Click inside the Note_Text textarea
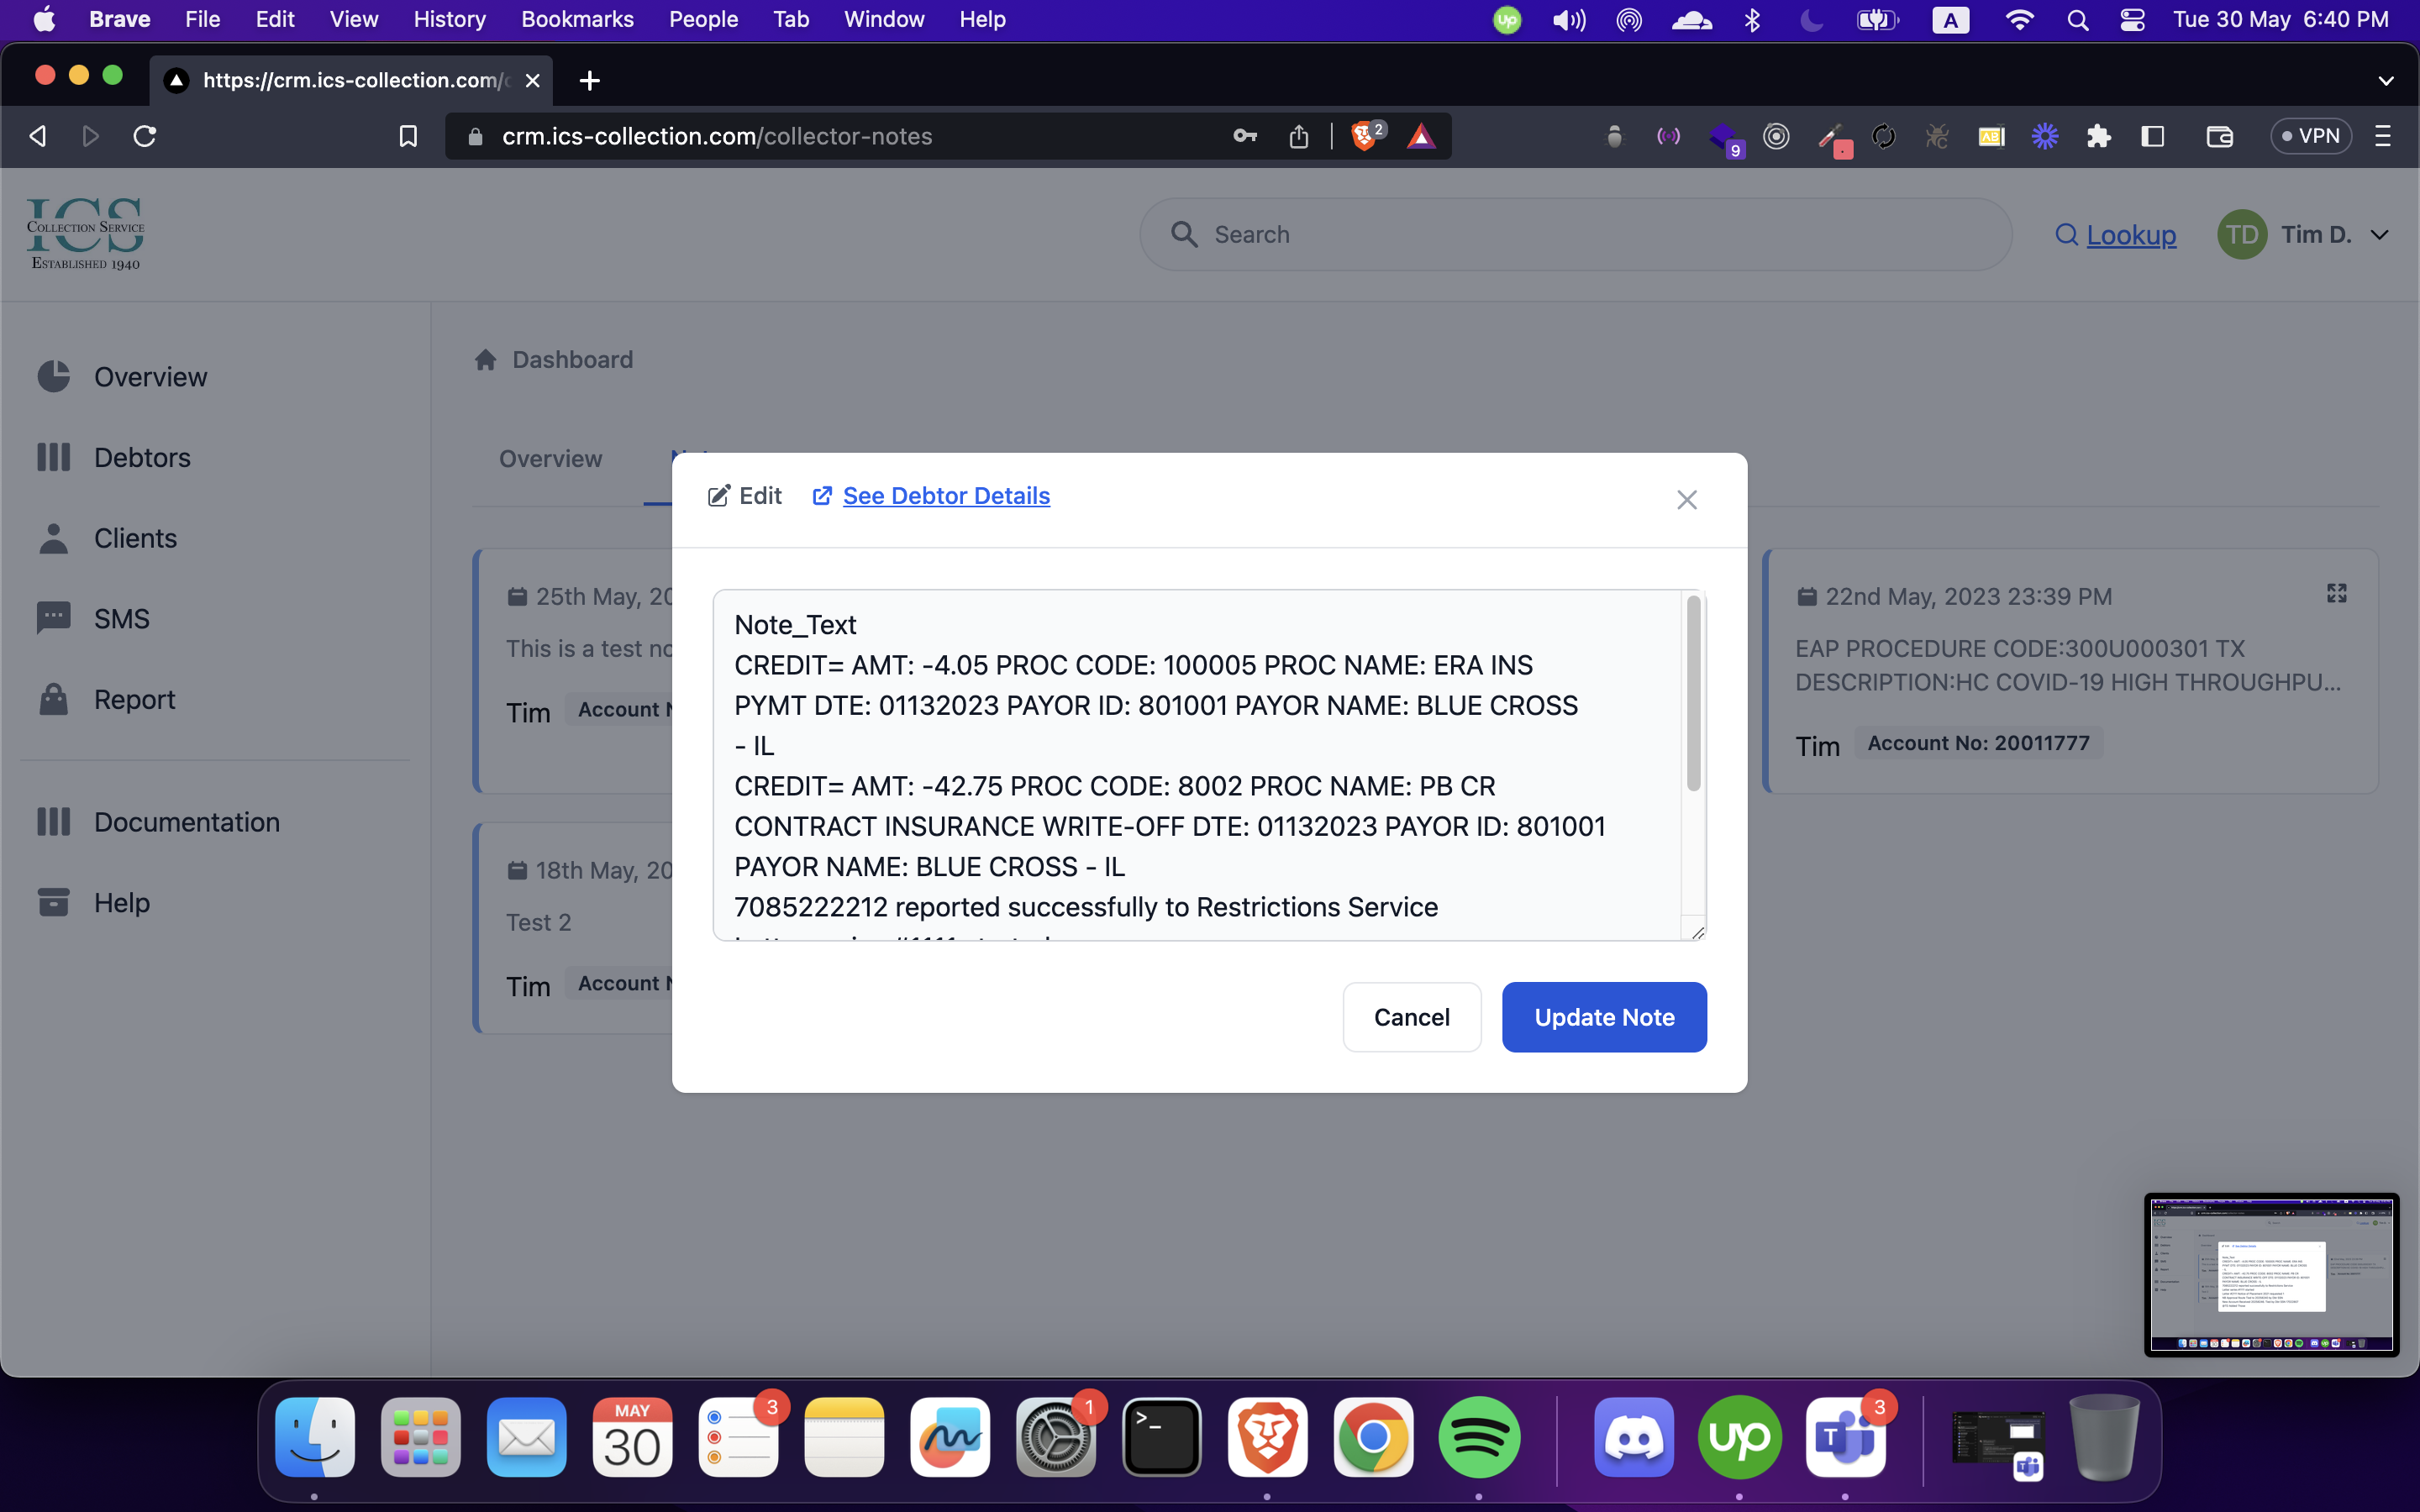2420x1512 pixels. click(1195, 764)
